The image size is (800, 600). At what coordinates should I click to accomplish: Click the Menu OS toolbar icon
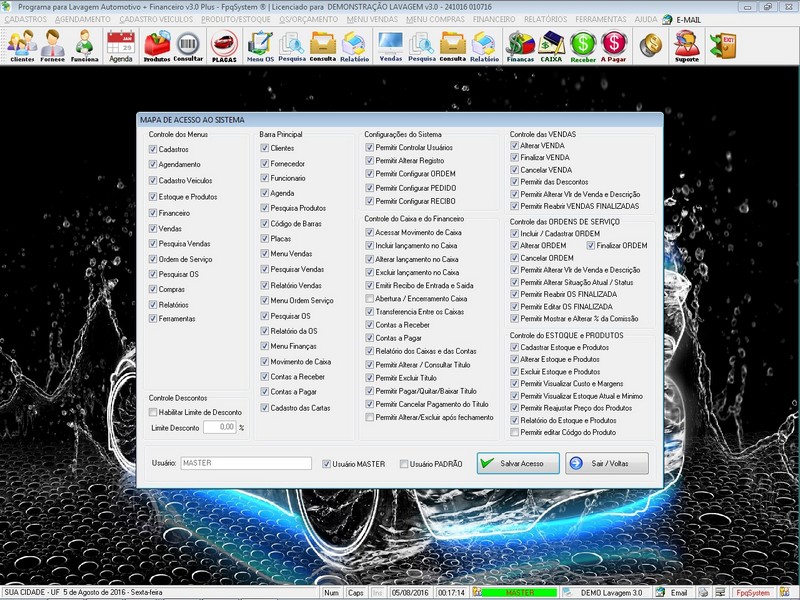click(x=260, y=45)
